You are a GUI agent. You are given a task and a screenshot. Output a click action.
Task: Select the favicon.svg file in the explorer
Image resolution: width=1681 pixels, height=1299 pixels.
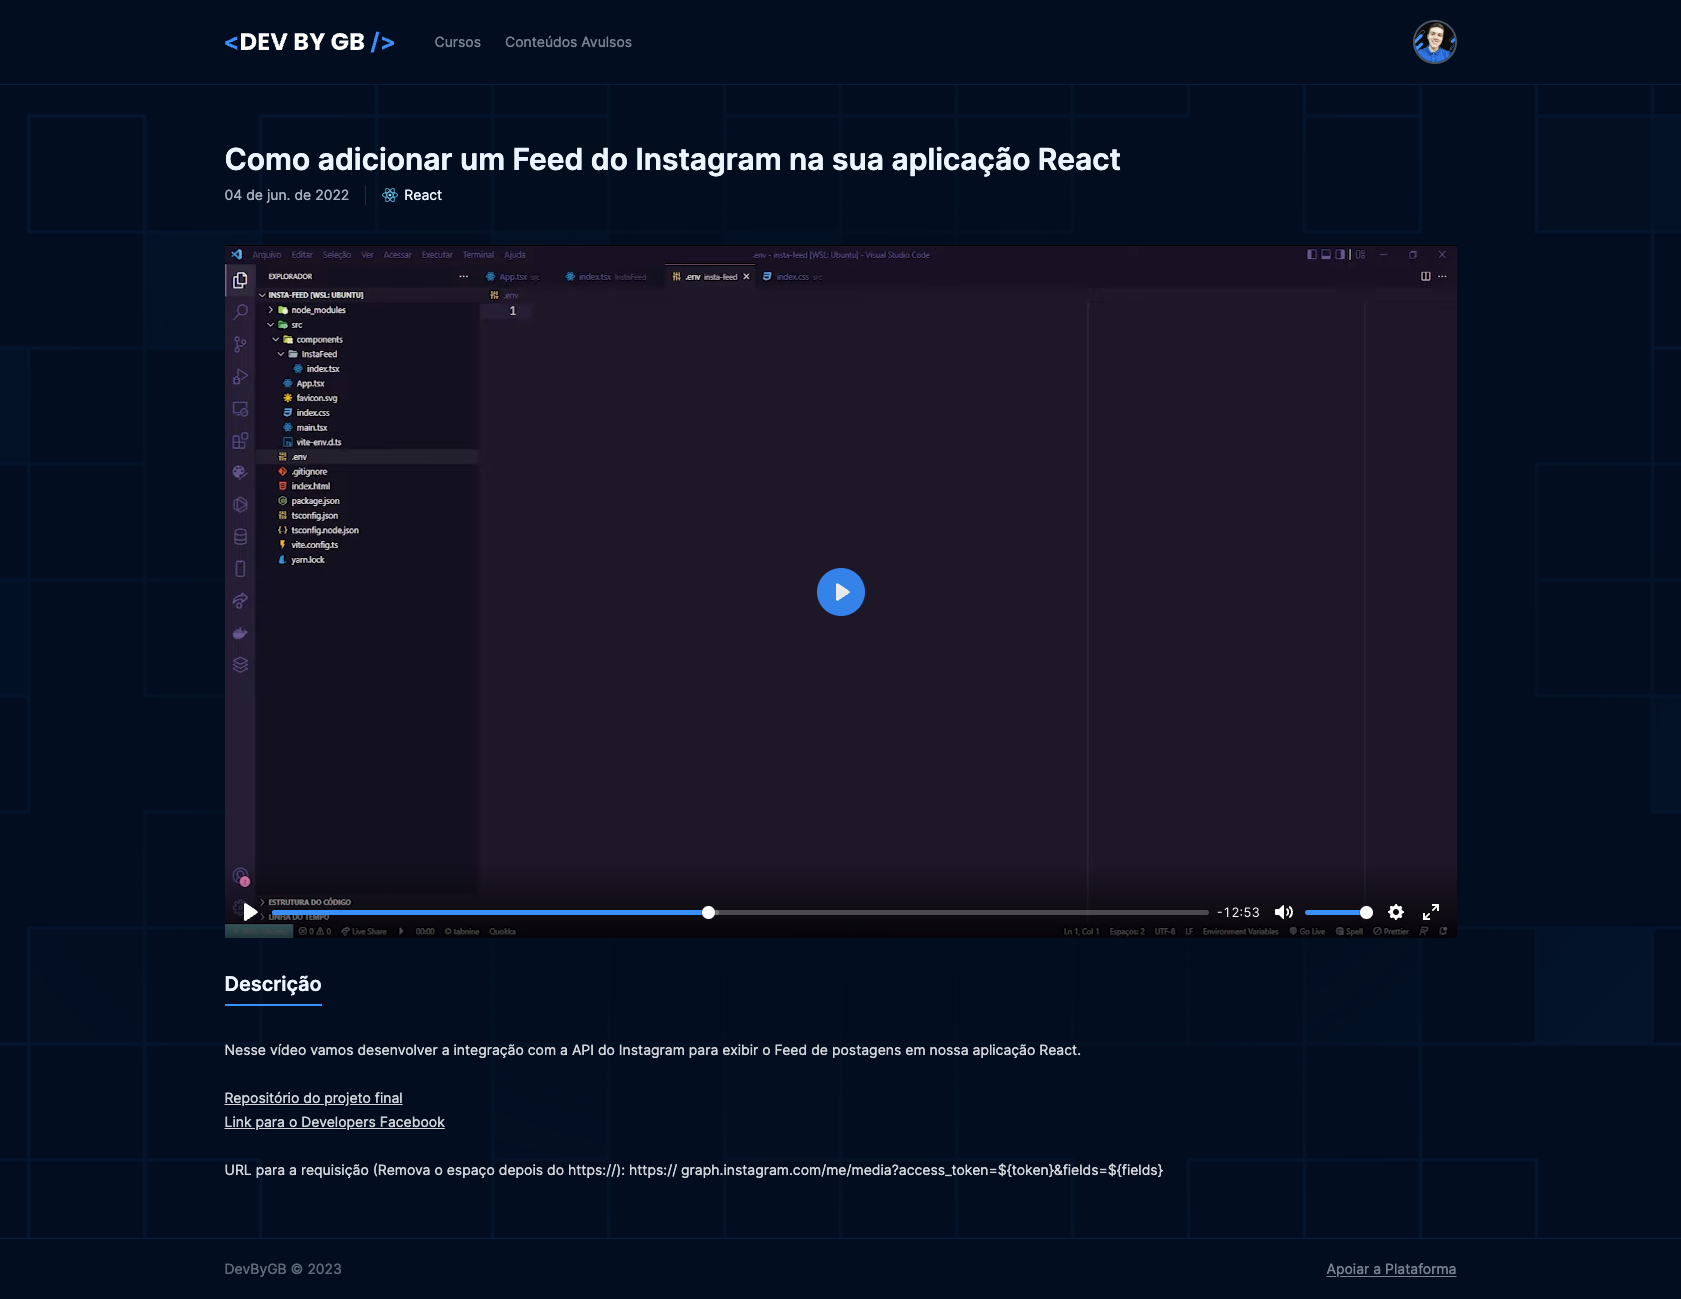pos(314,397)
